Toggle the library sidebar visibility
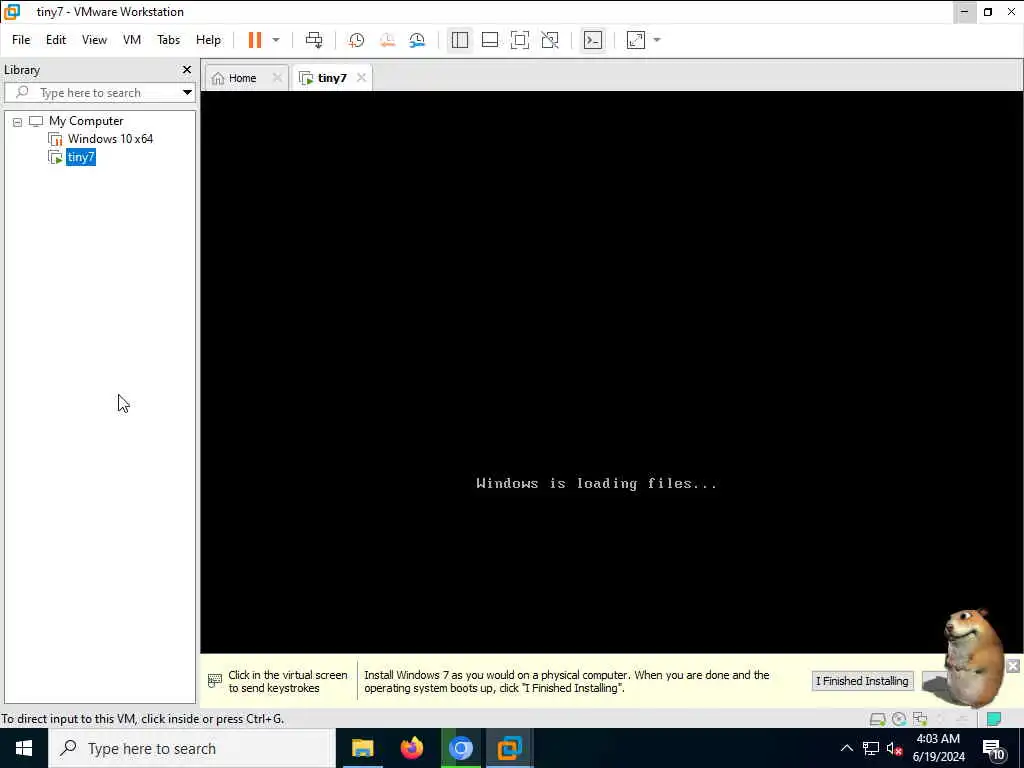This screenshot has width=1024, height=768. tap(459, 40)
